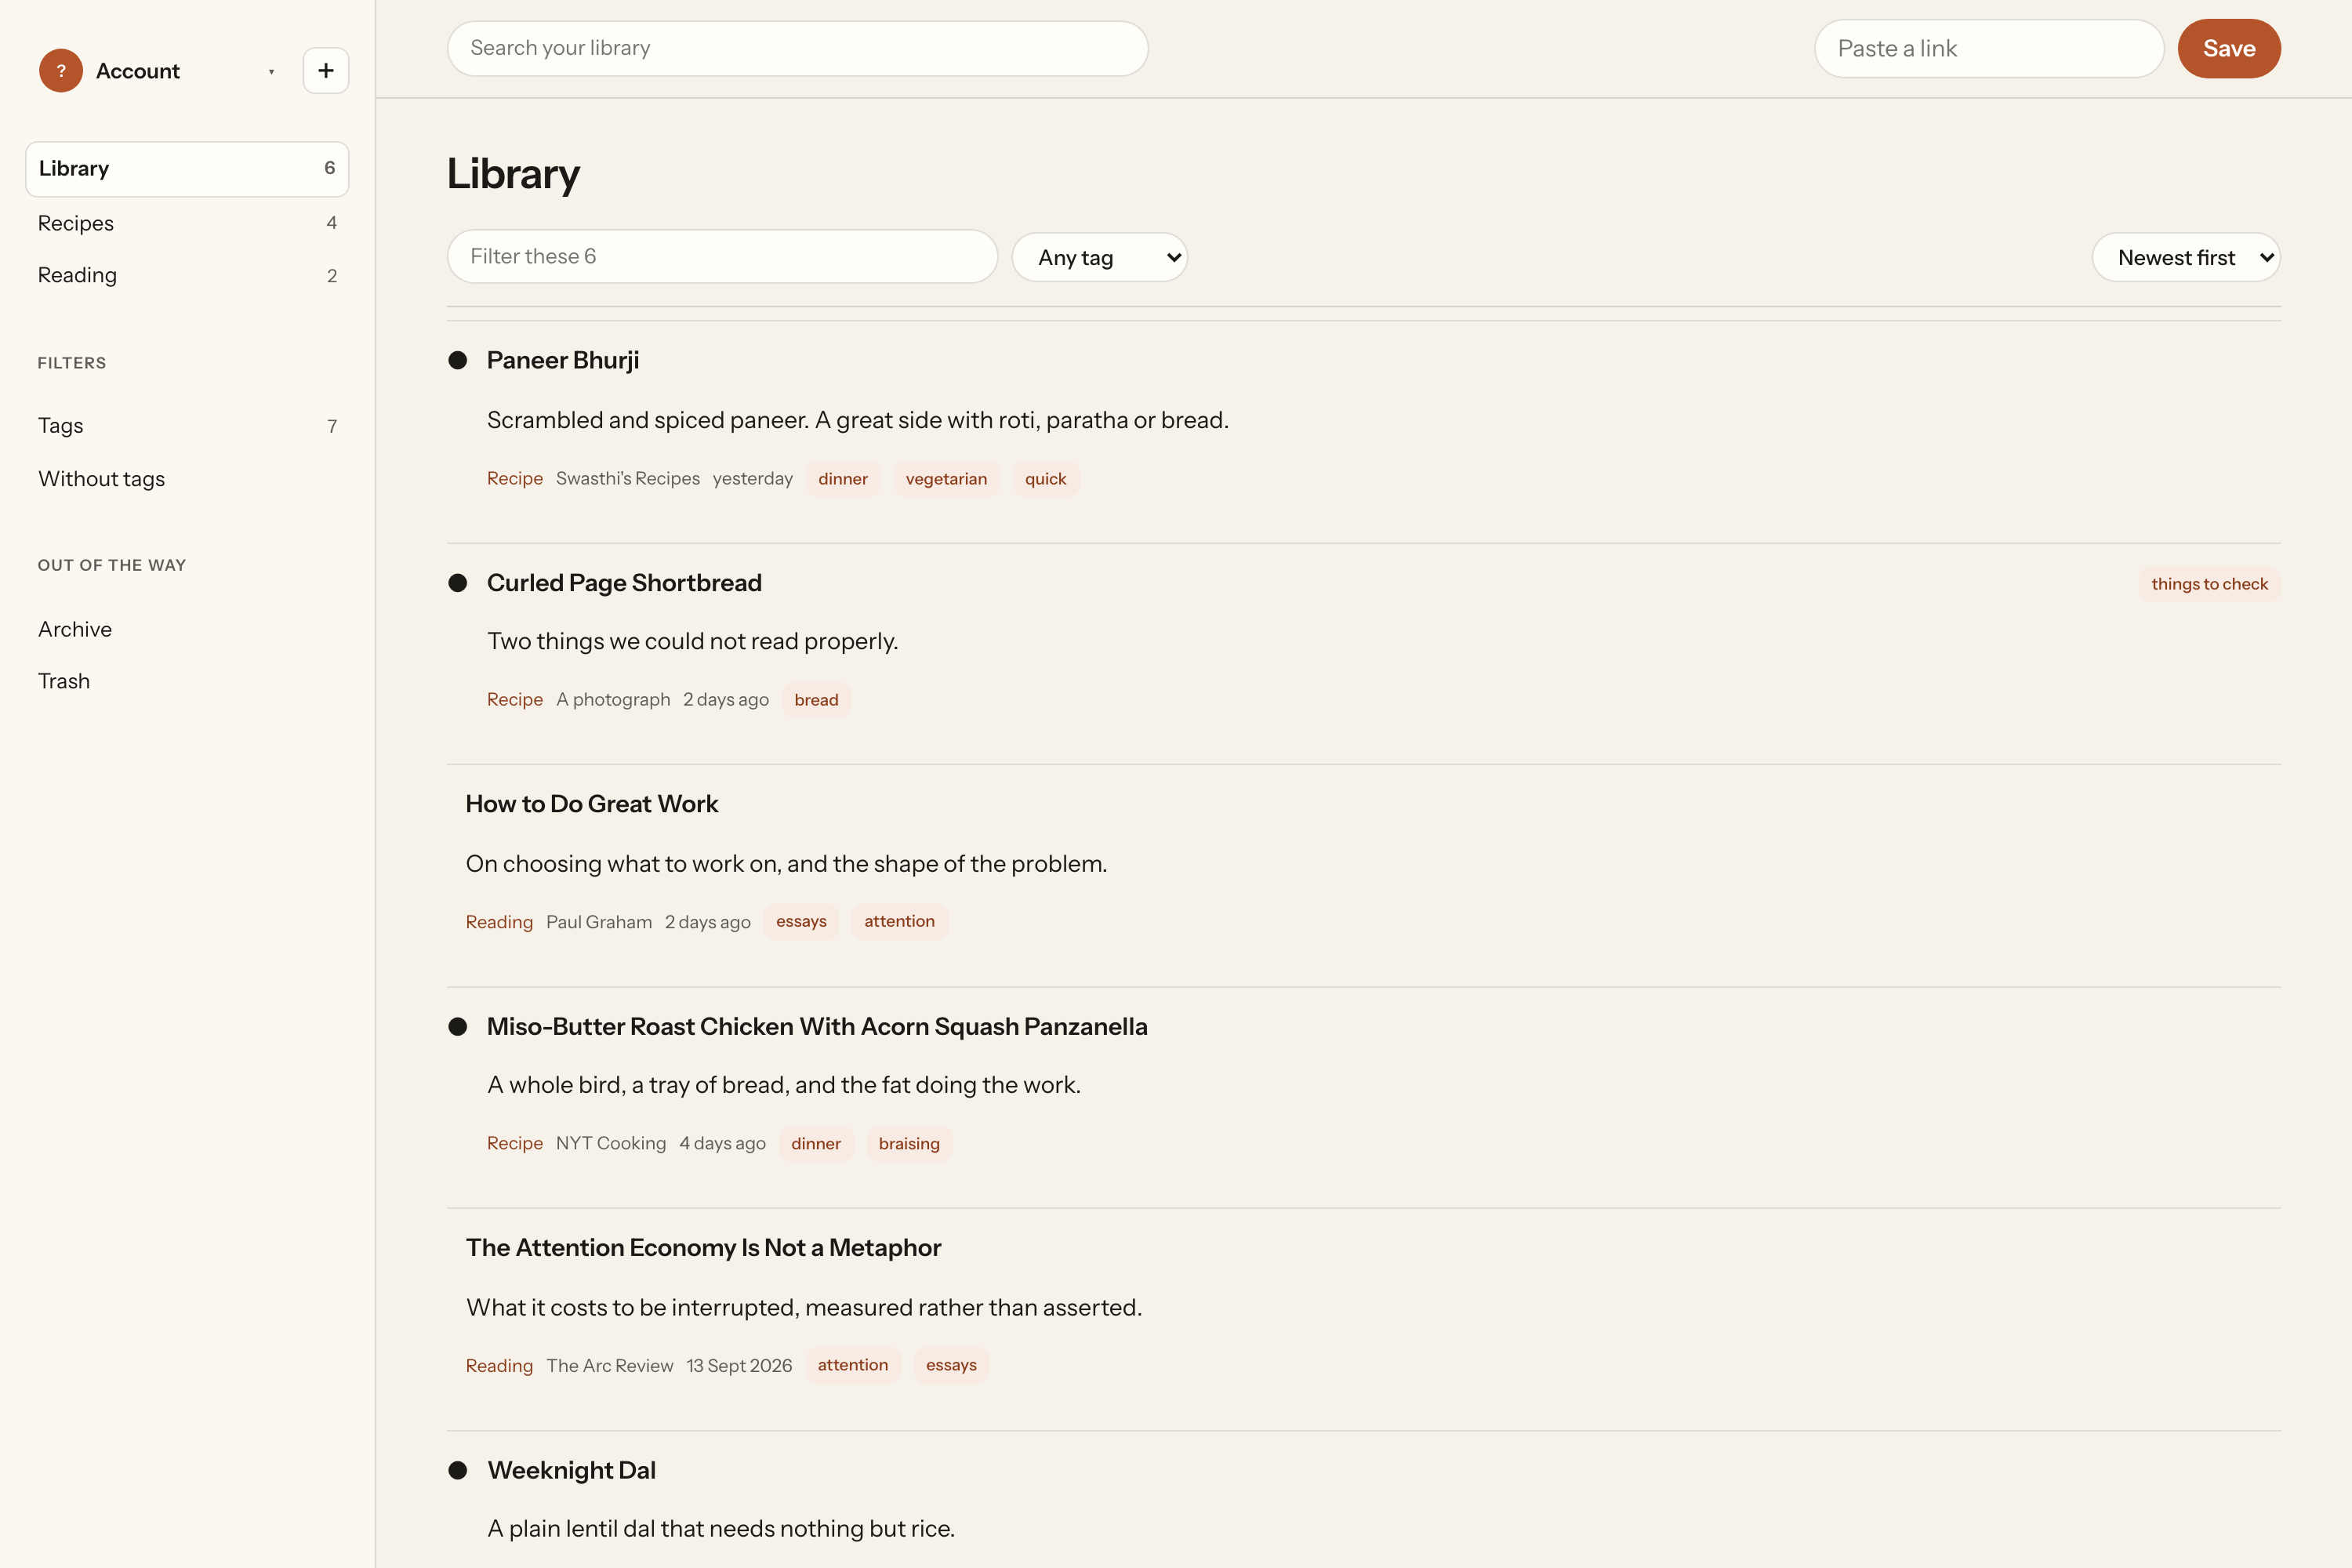
Task: Open Archive in the sidebar
Action: click(x=187, y=629)
